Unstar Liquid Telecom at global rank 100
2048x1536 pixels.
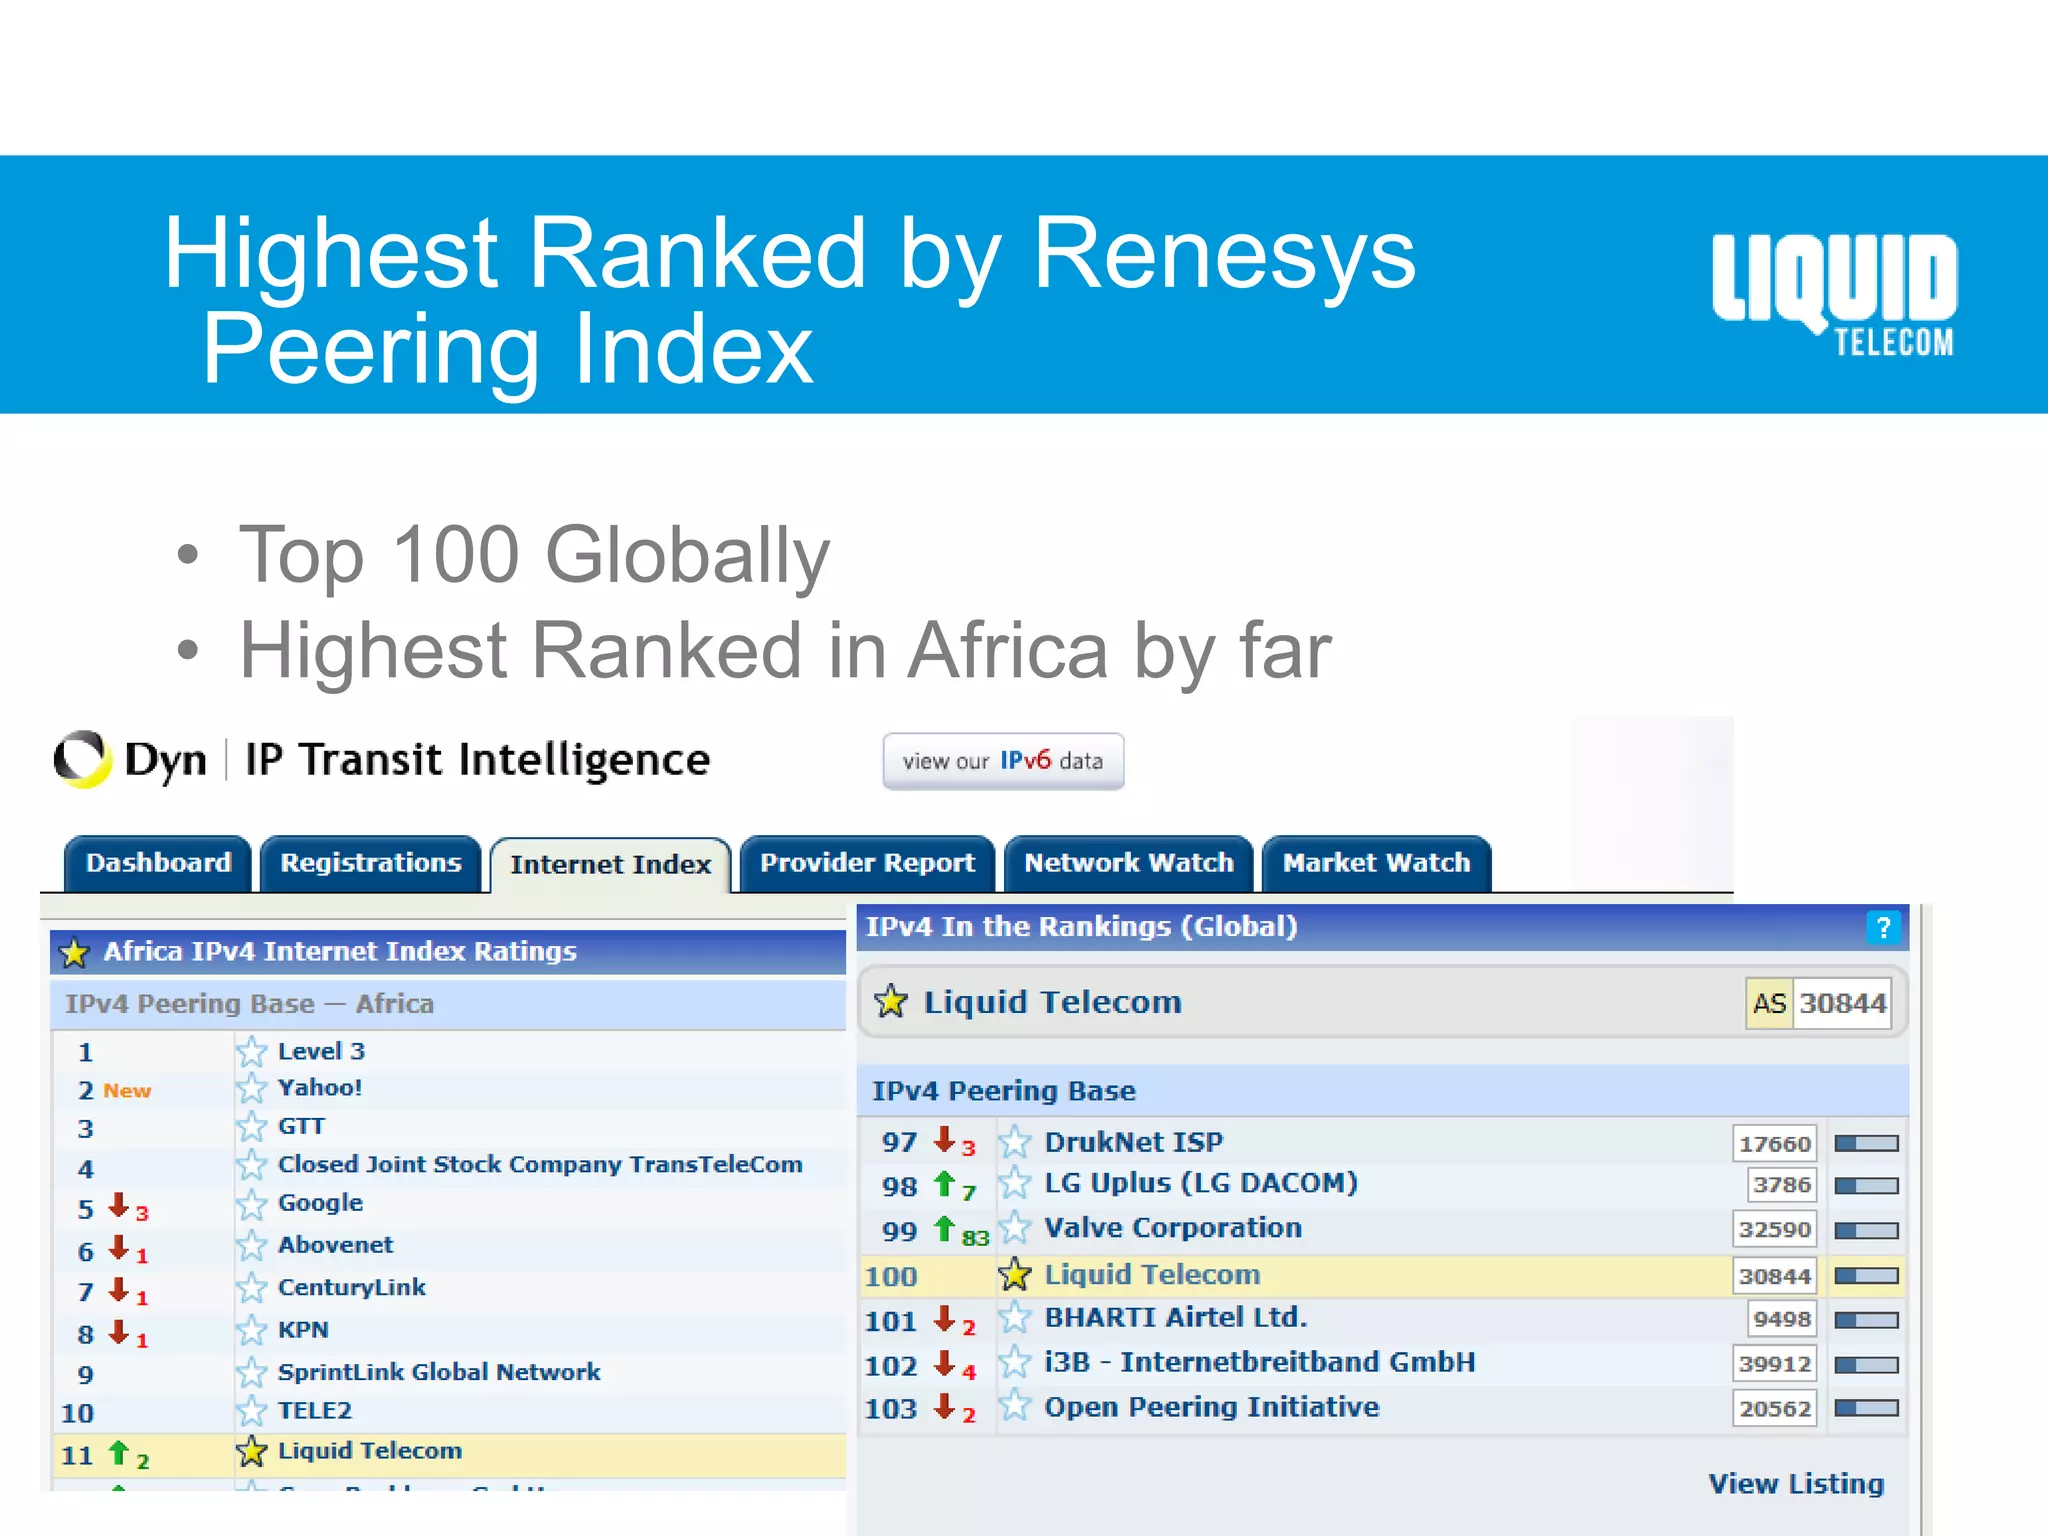coord(1014,1275)
